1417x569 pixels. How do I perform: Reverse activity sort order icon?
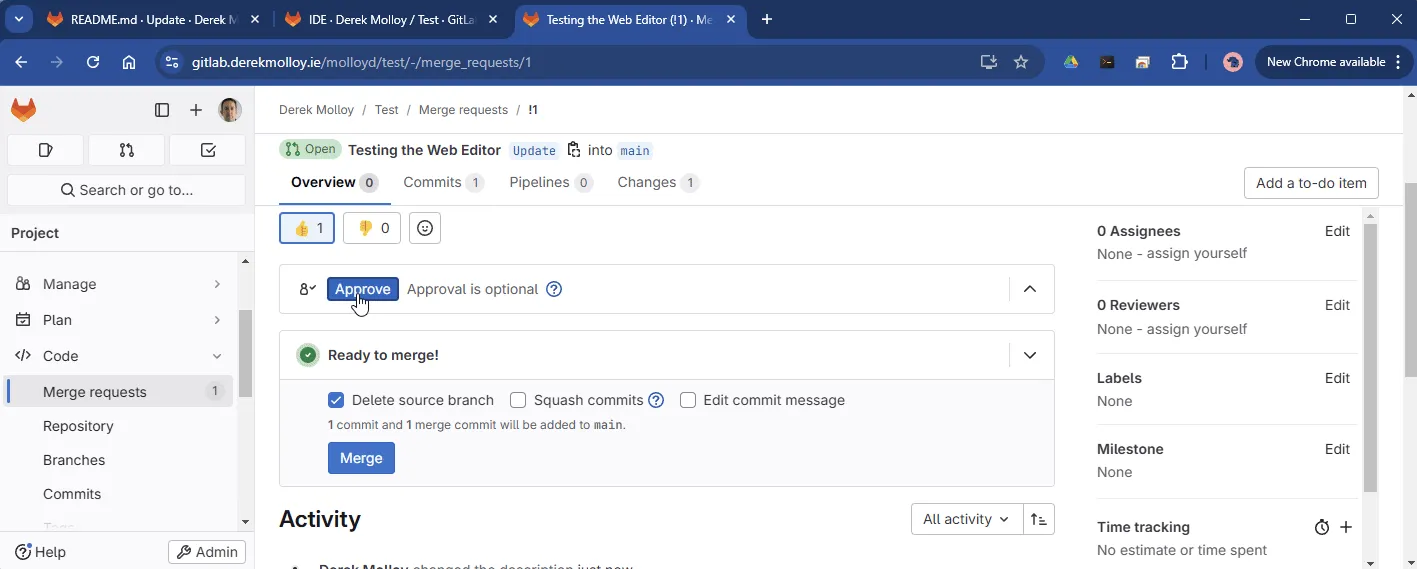point(1039,519)
